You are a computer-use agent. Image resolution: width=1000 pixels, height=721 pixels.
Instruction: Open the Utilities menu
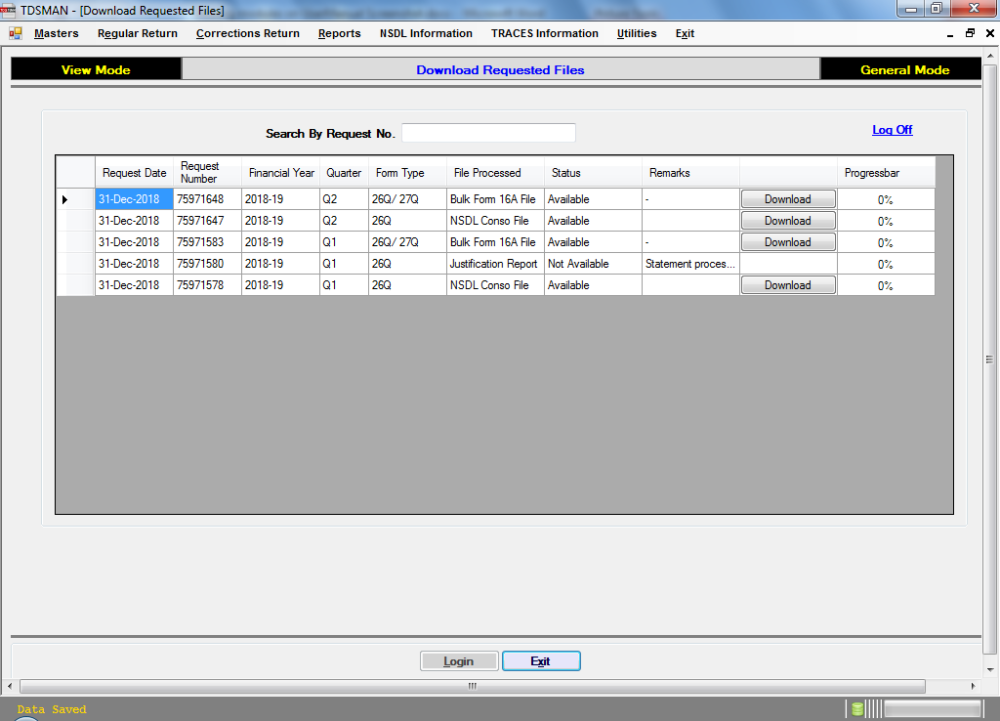(x=636, y=33)
